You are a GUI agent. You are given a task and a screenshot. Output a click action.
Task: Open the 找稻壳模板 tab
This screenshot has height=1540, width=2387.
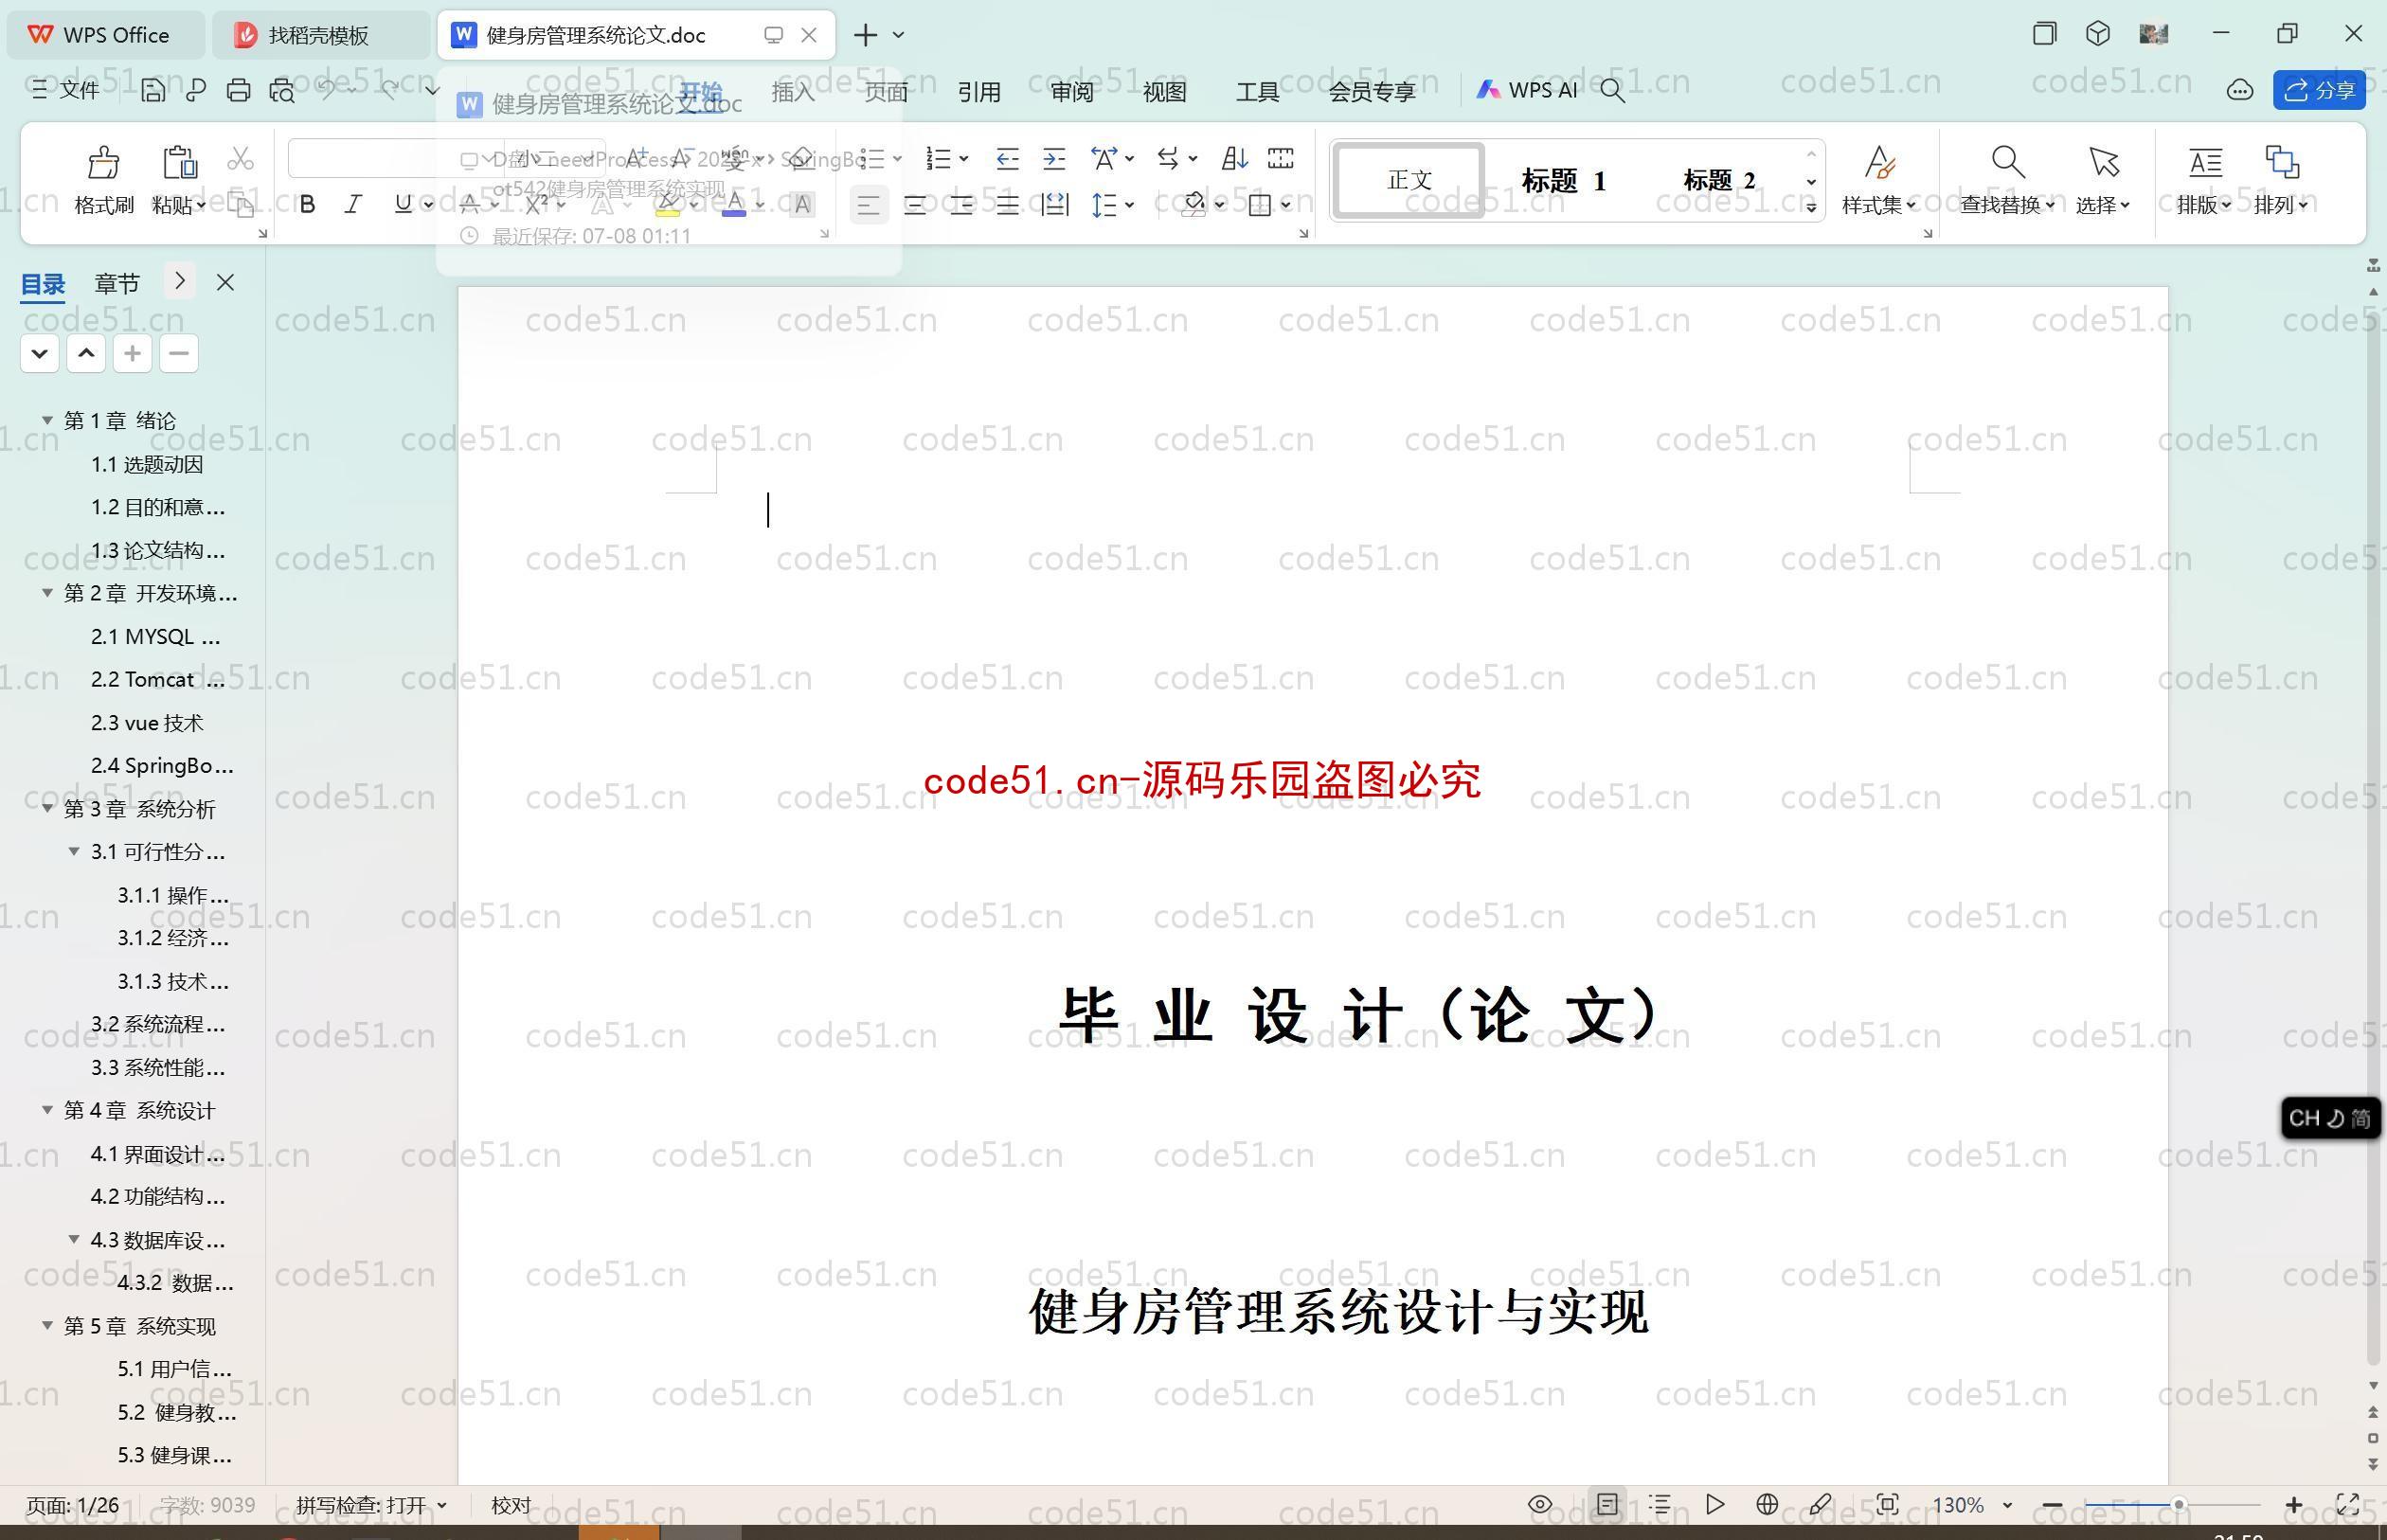point(320,35)
